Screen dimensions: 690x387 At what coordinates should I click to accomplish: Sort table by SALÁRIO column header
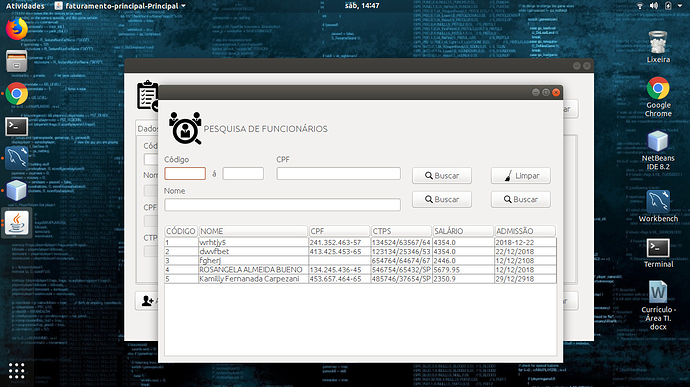462,231
